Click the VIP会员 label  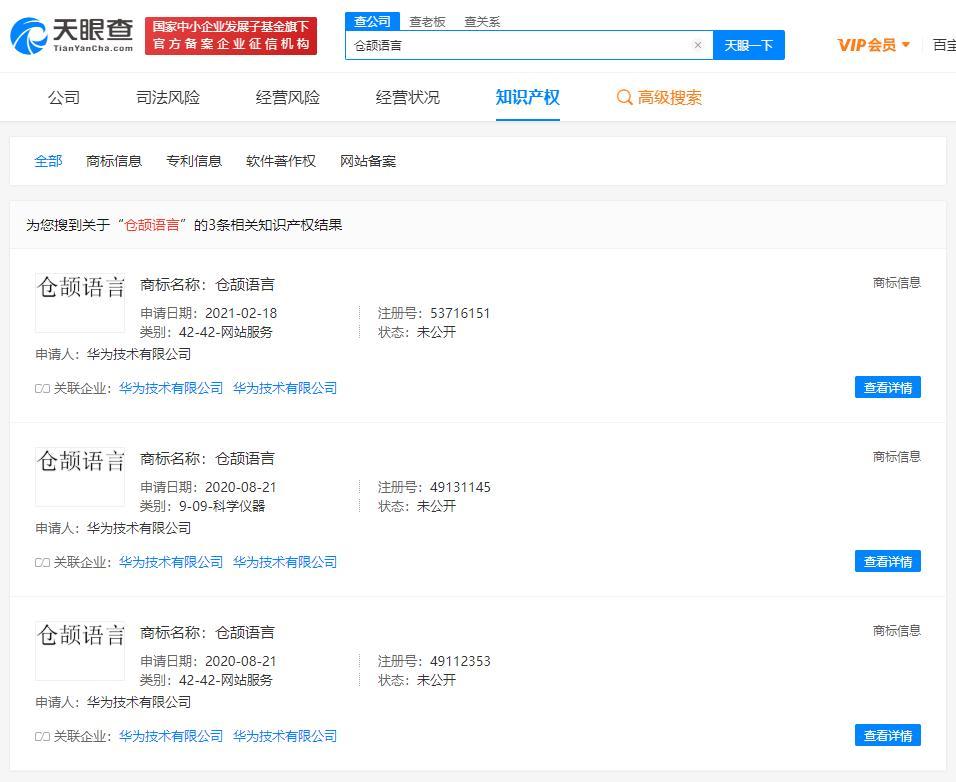point(866,45)
